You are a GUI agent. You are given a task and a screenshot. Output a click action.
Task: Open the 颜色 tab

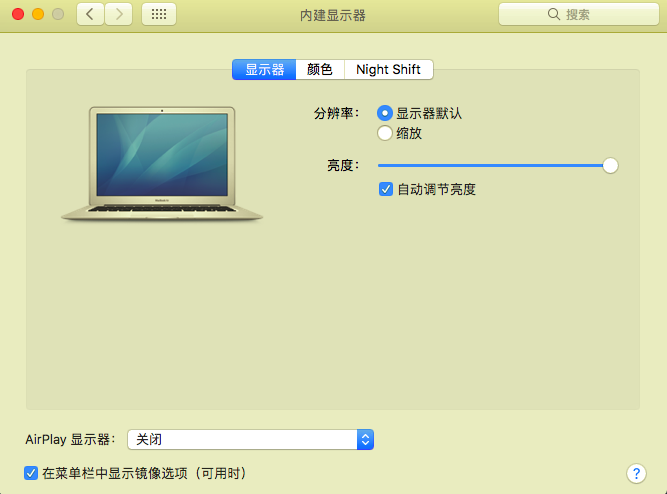click(320, 69)
